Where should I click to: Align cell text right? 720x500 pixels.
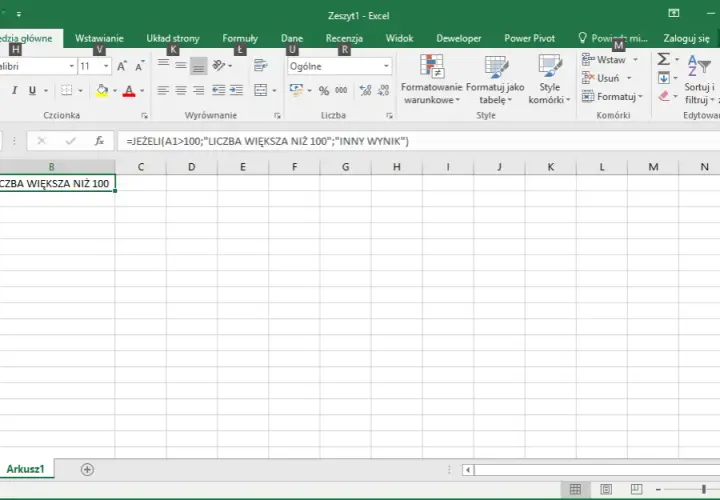coord(198,90)
